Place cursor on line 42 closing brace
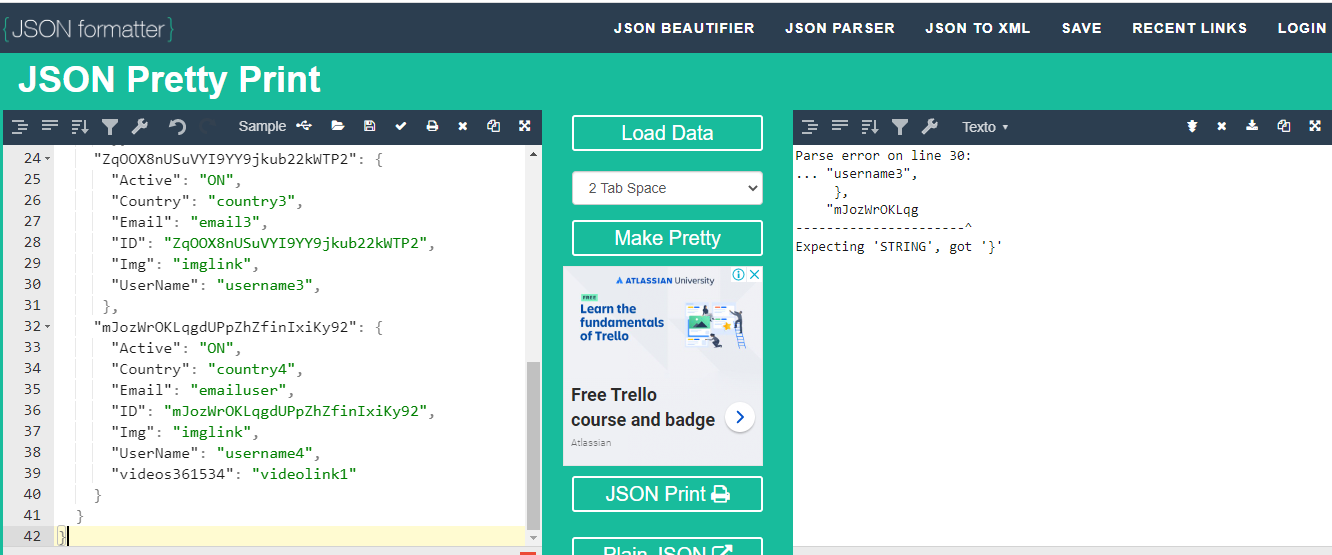The width and height of the screenshot is (1332, 555). point(62,536)
